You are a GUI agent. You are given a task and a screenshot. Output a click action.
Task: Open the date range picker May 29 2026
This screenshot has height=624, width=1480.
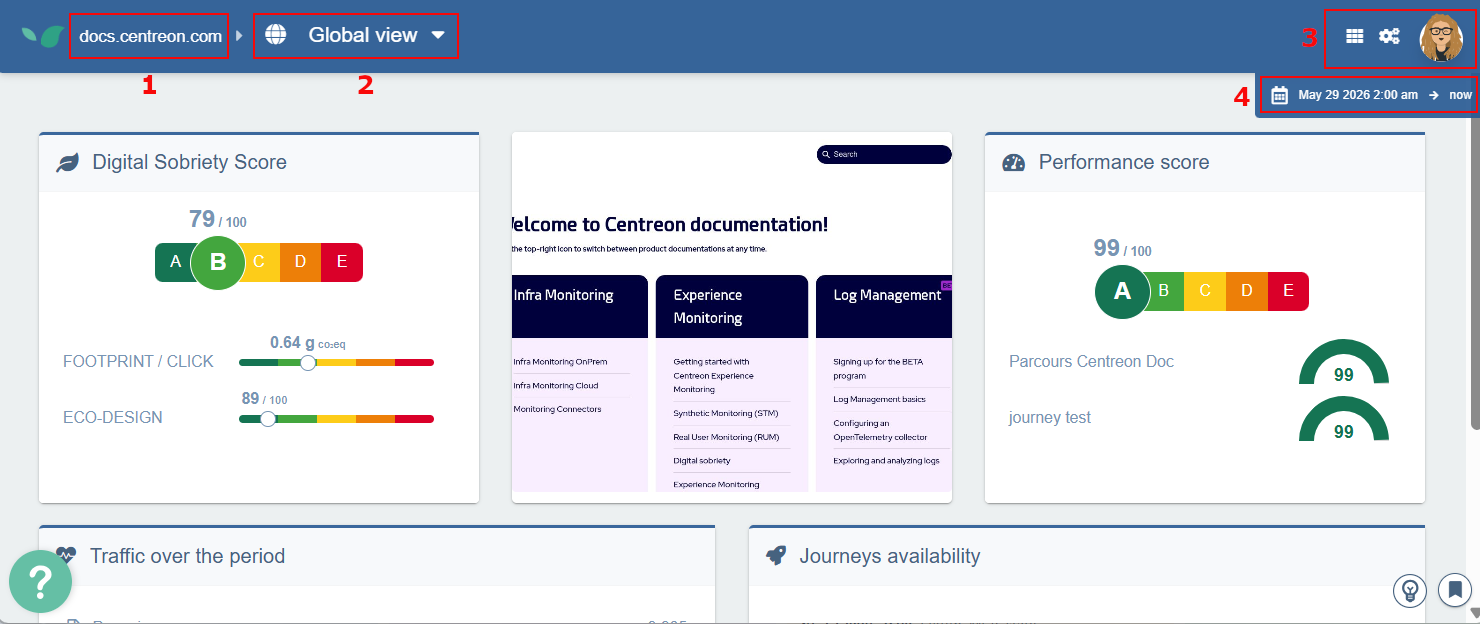point(1358,95)
